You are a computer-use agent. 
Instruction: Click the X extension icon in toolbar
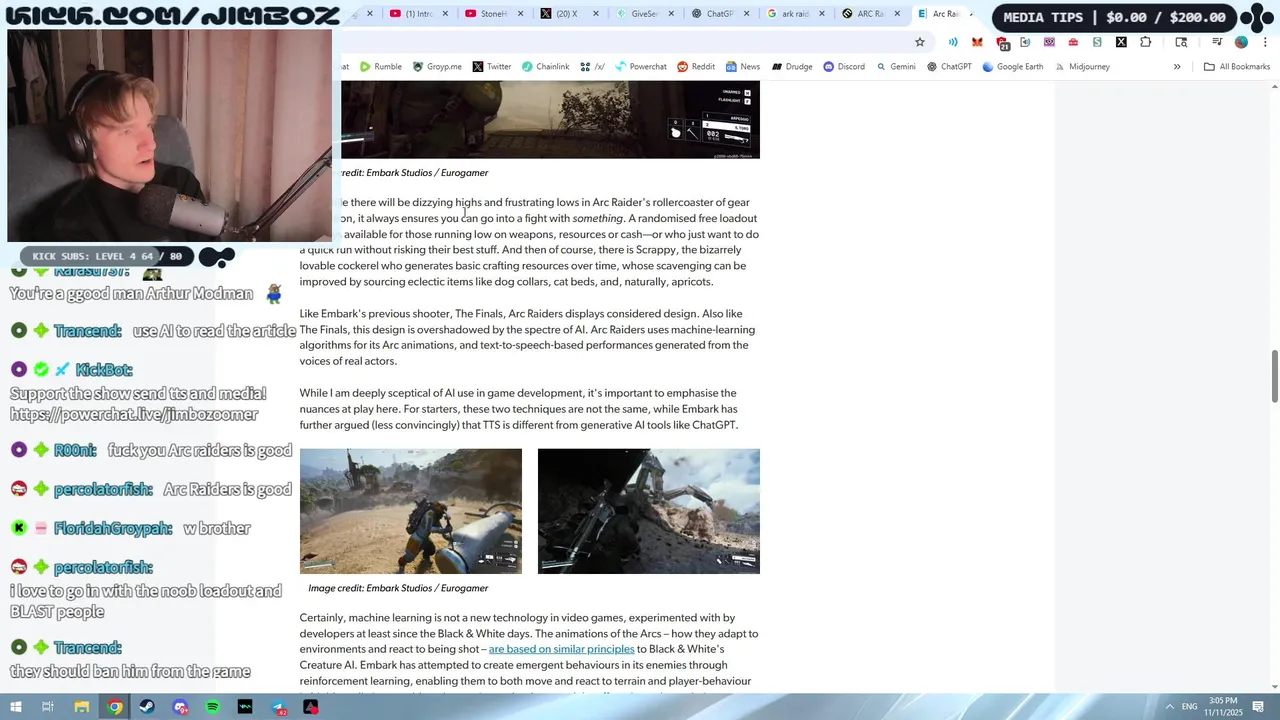(1121, 42)
